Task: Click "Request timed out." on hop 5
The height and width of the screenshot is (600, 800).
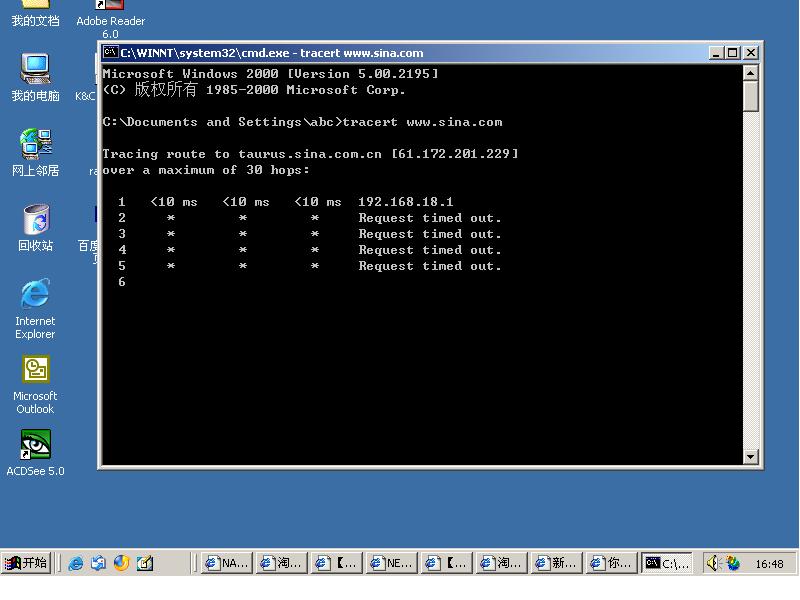Action: (x=430, y=266)
